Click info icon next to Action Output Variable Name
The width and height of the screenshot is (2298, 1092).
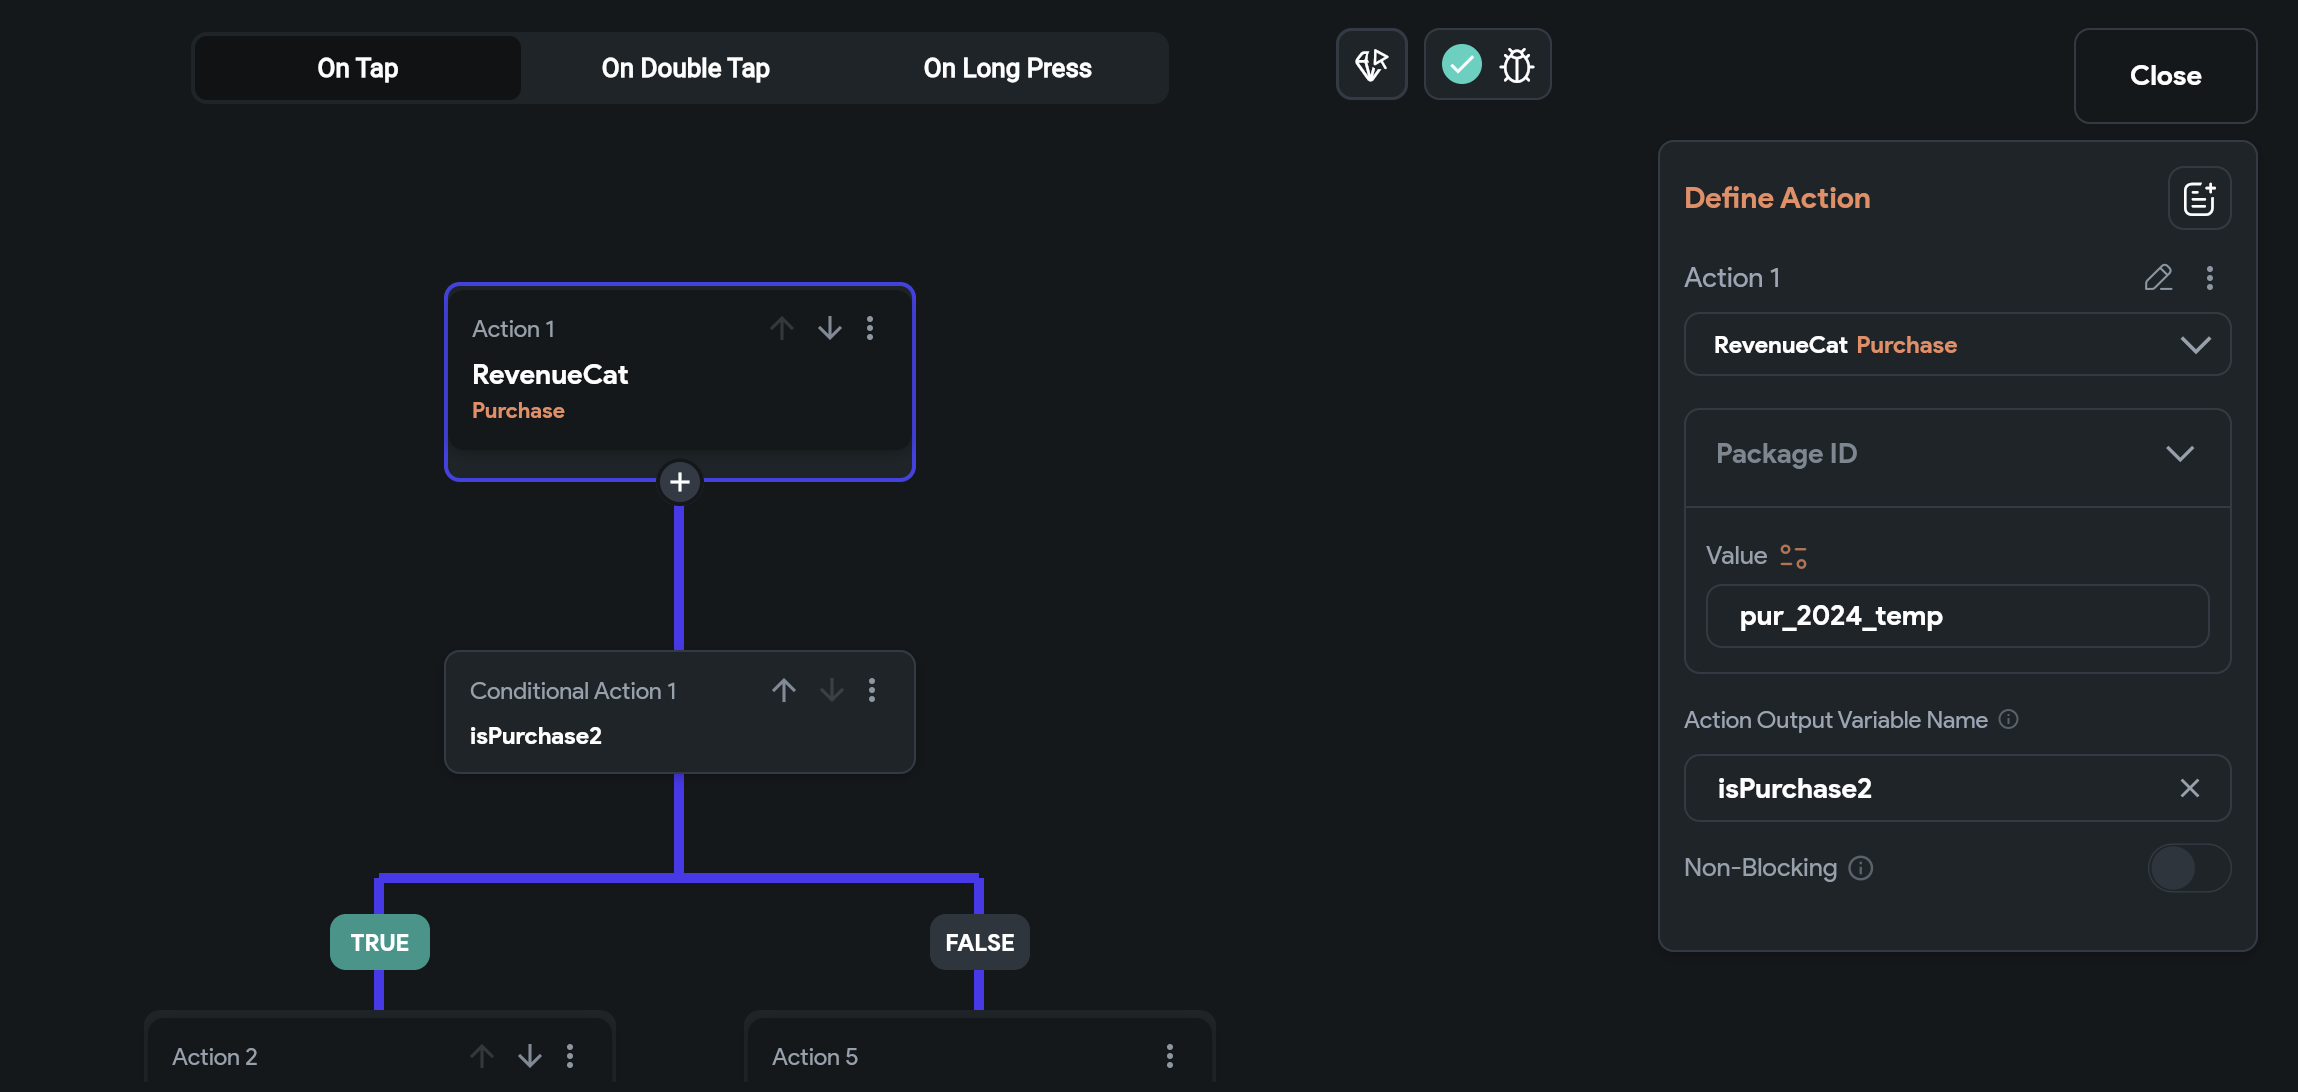(x=2008, y=719)
